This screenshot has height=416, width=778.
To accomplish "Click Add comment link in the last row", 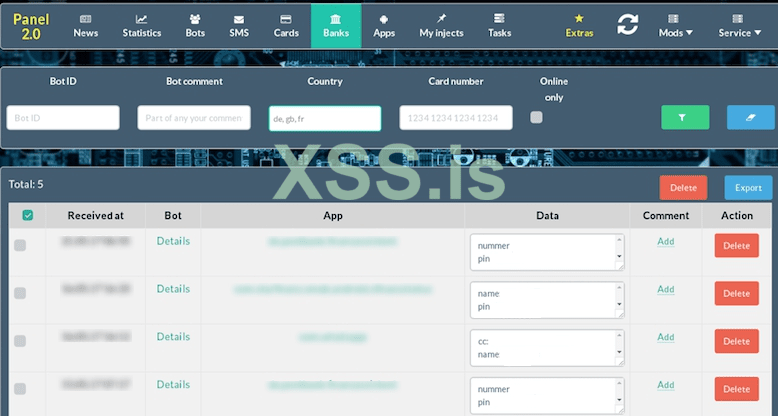I will tap(665, 385).
